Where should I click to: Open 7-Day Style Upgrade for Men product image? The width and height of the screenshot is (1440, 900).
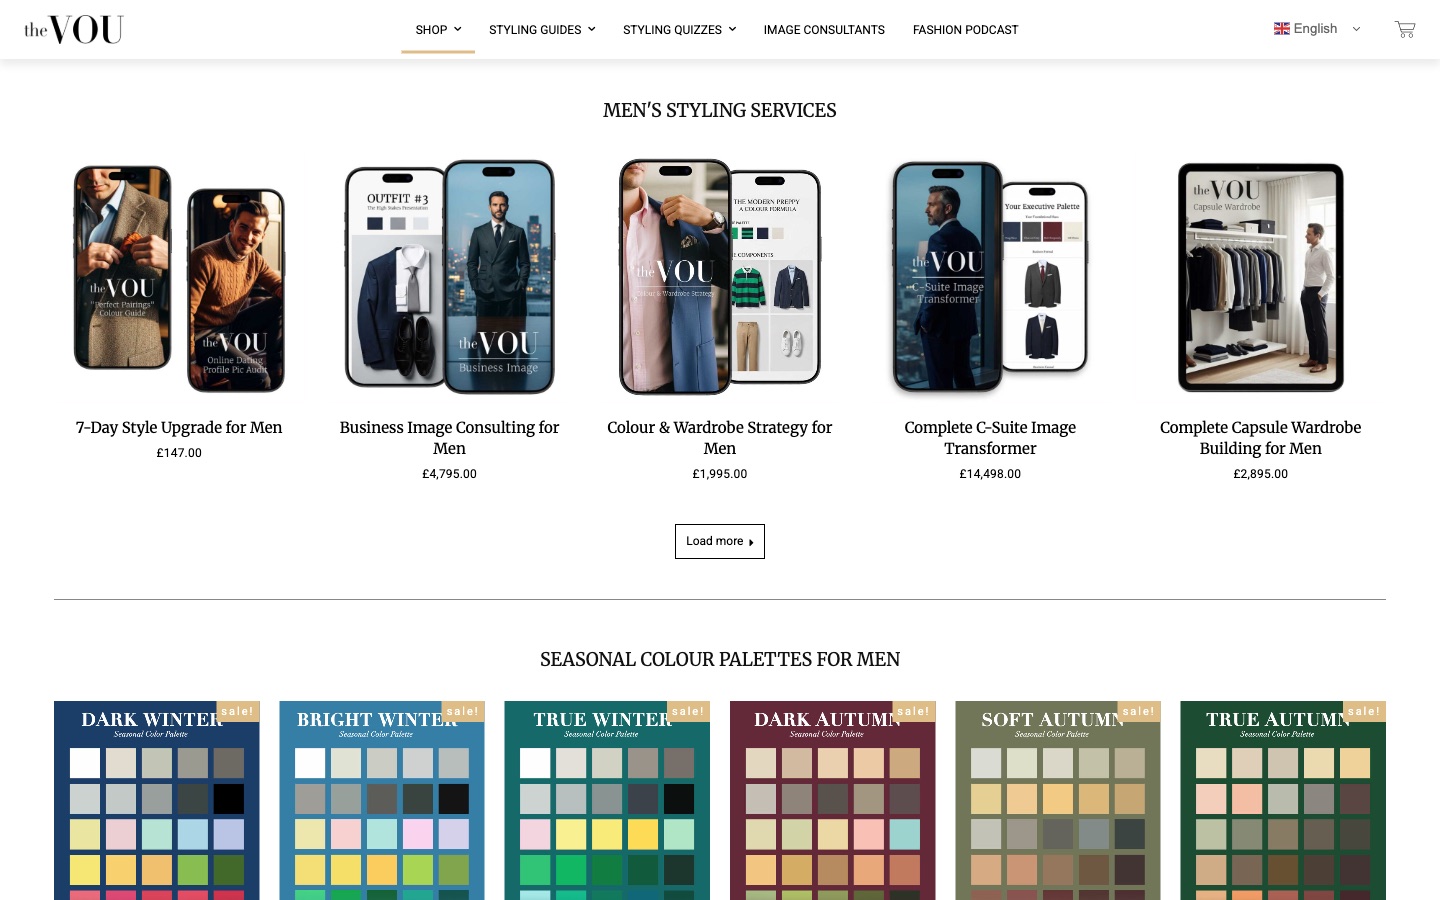179,278
